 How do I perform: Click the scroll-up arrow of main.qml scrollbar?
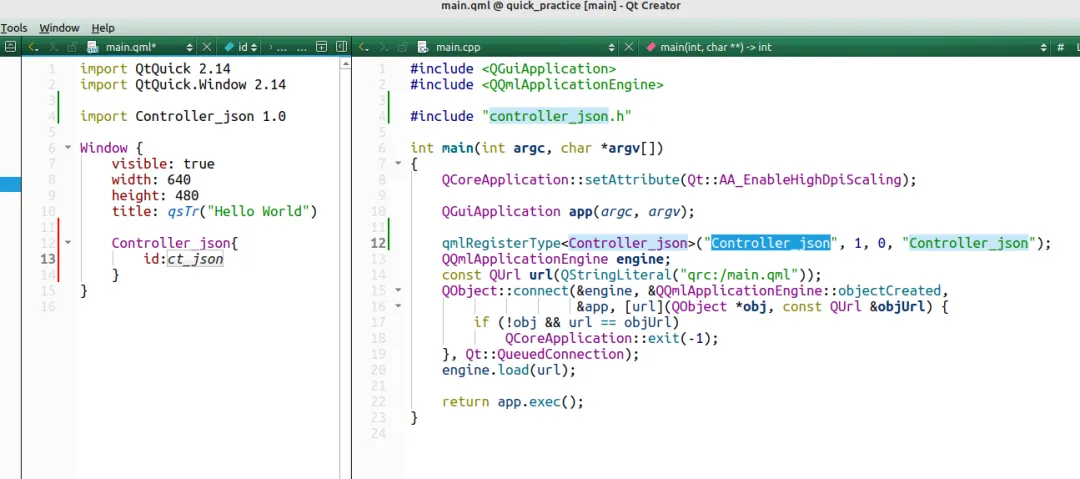click(345, 64)
